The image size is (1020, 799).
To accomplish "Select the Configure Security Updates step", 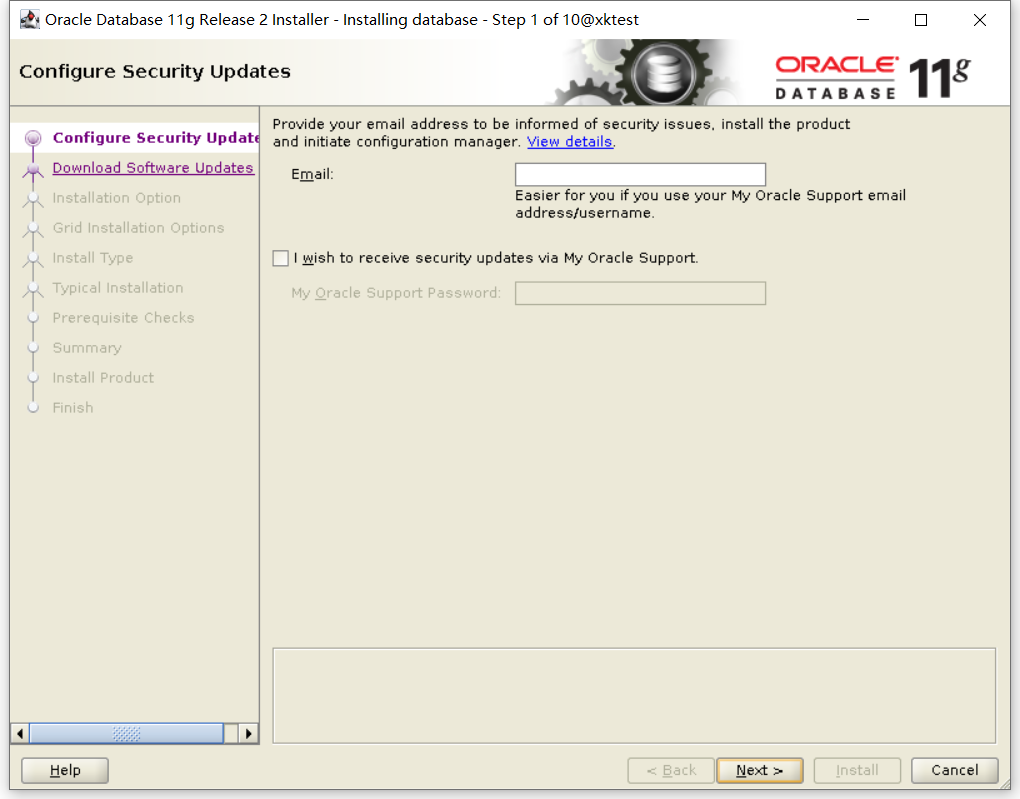I will point(156,138).
